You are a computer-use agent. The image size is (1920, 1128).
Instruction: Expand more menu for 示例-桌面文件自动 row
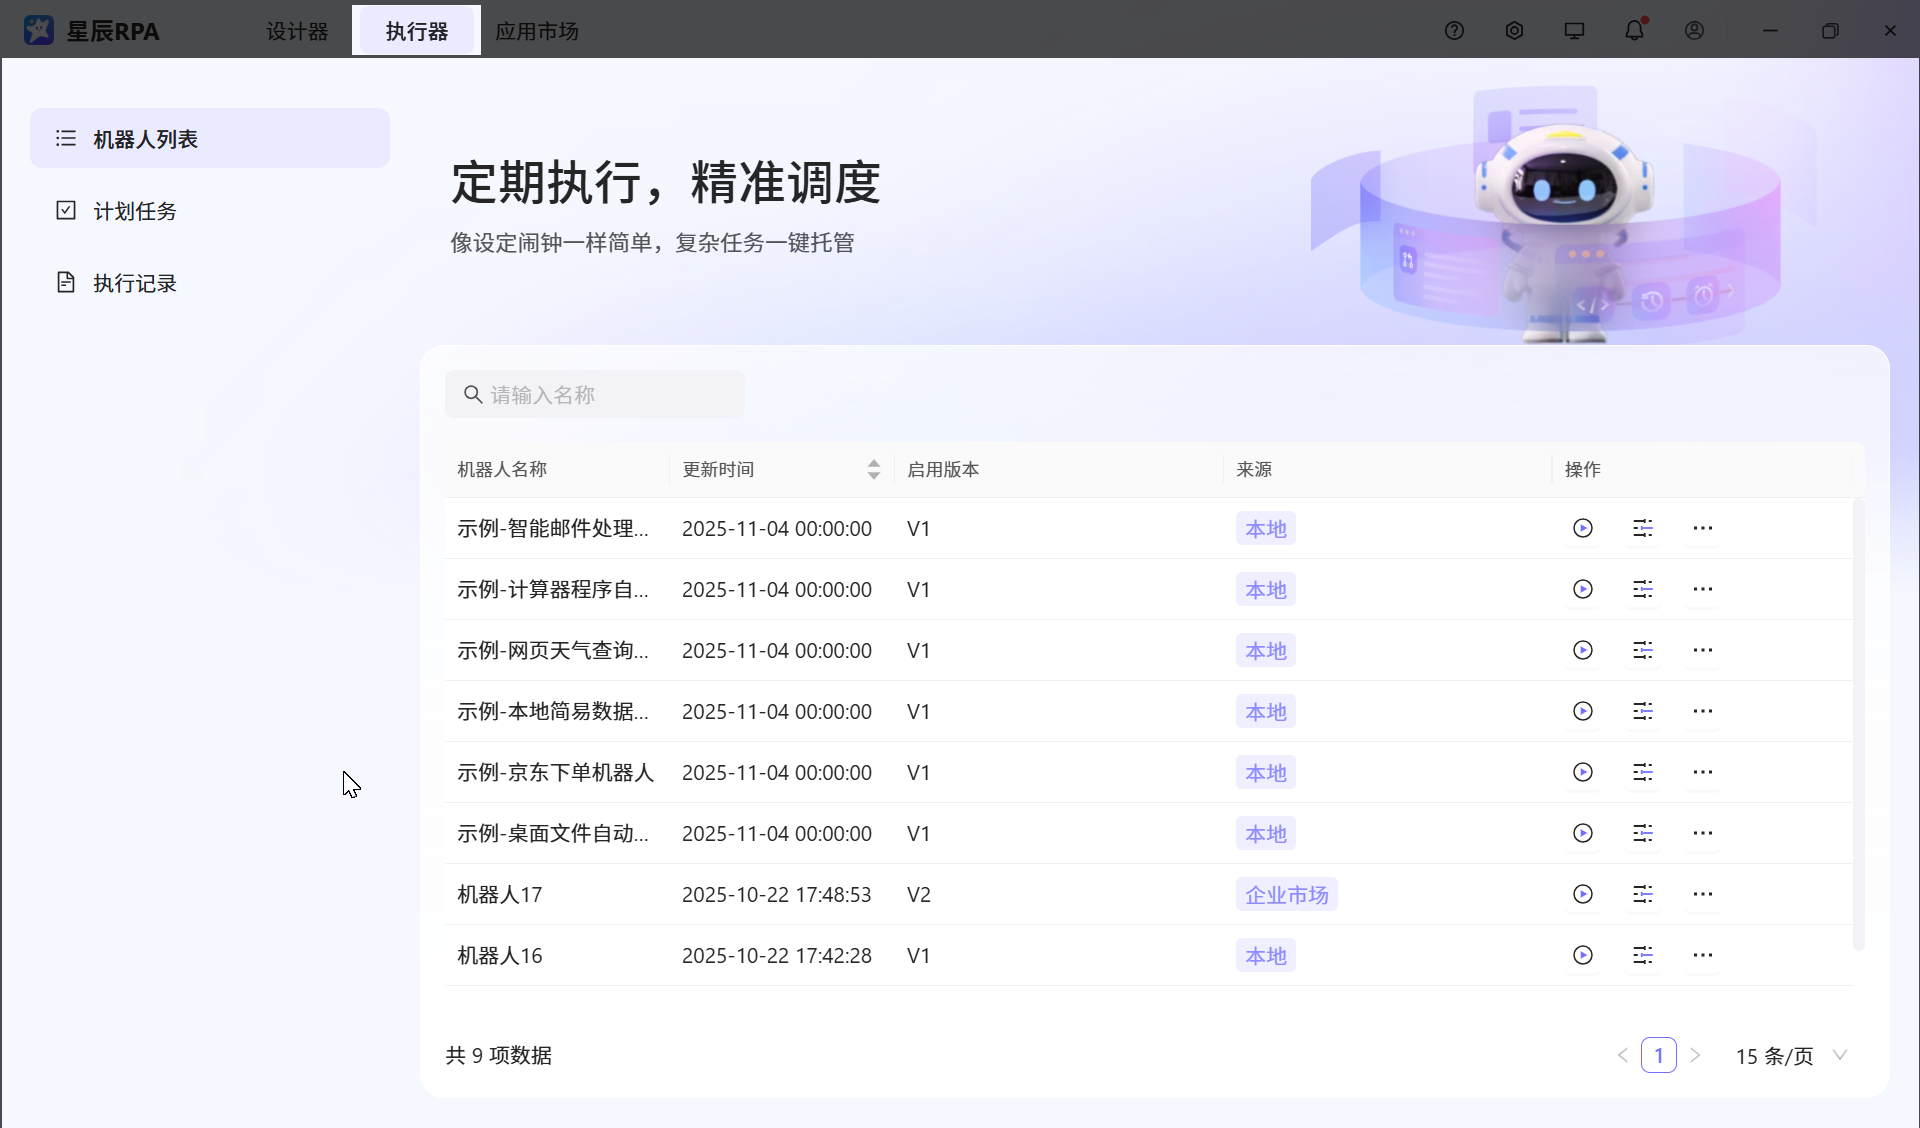(1702, 833)
